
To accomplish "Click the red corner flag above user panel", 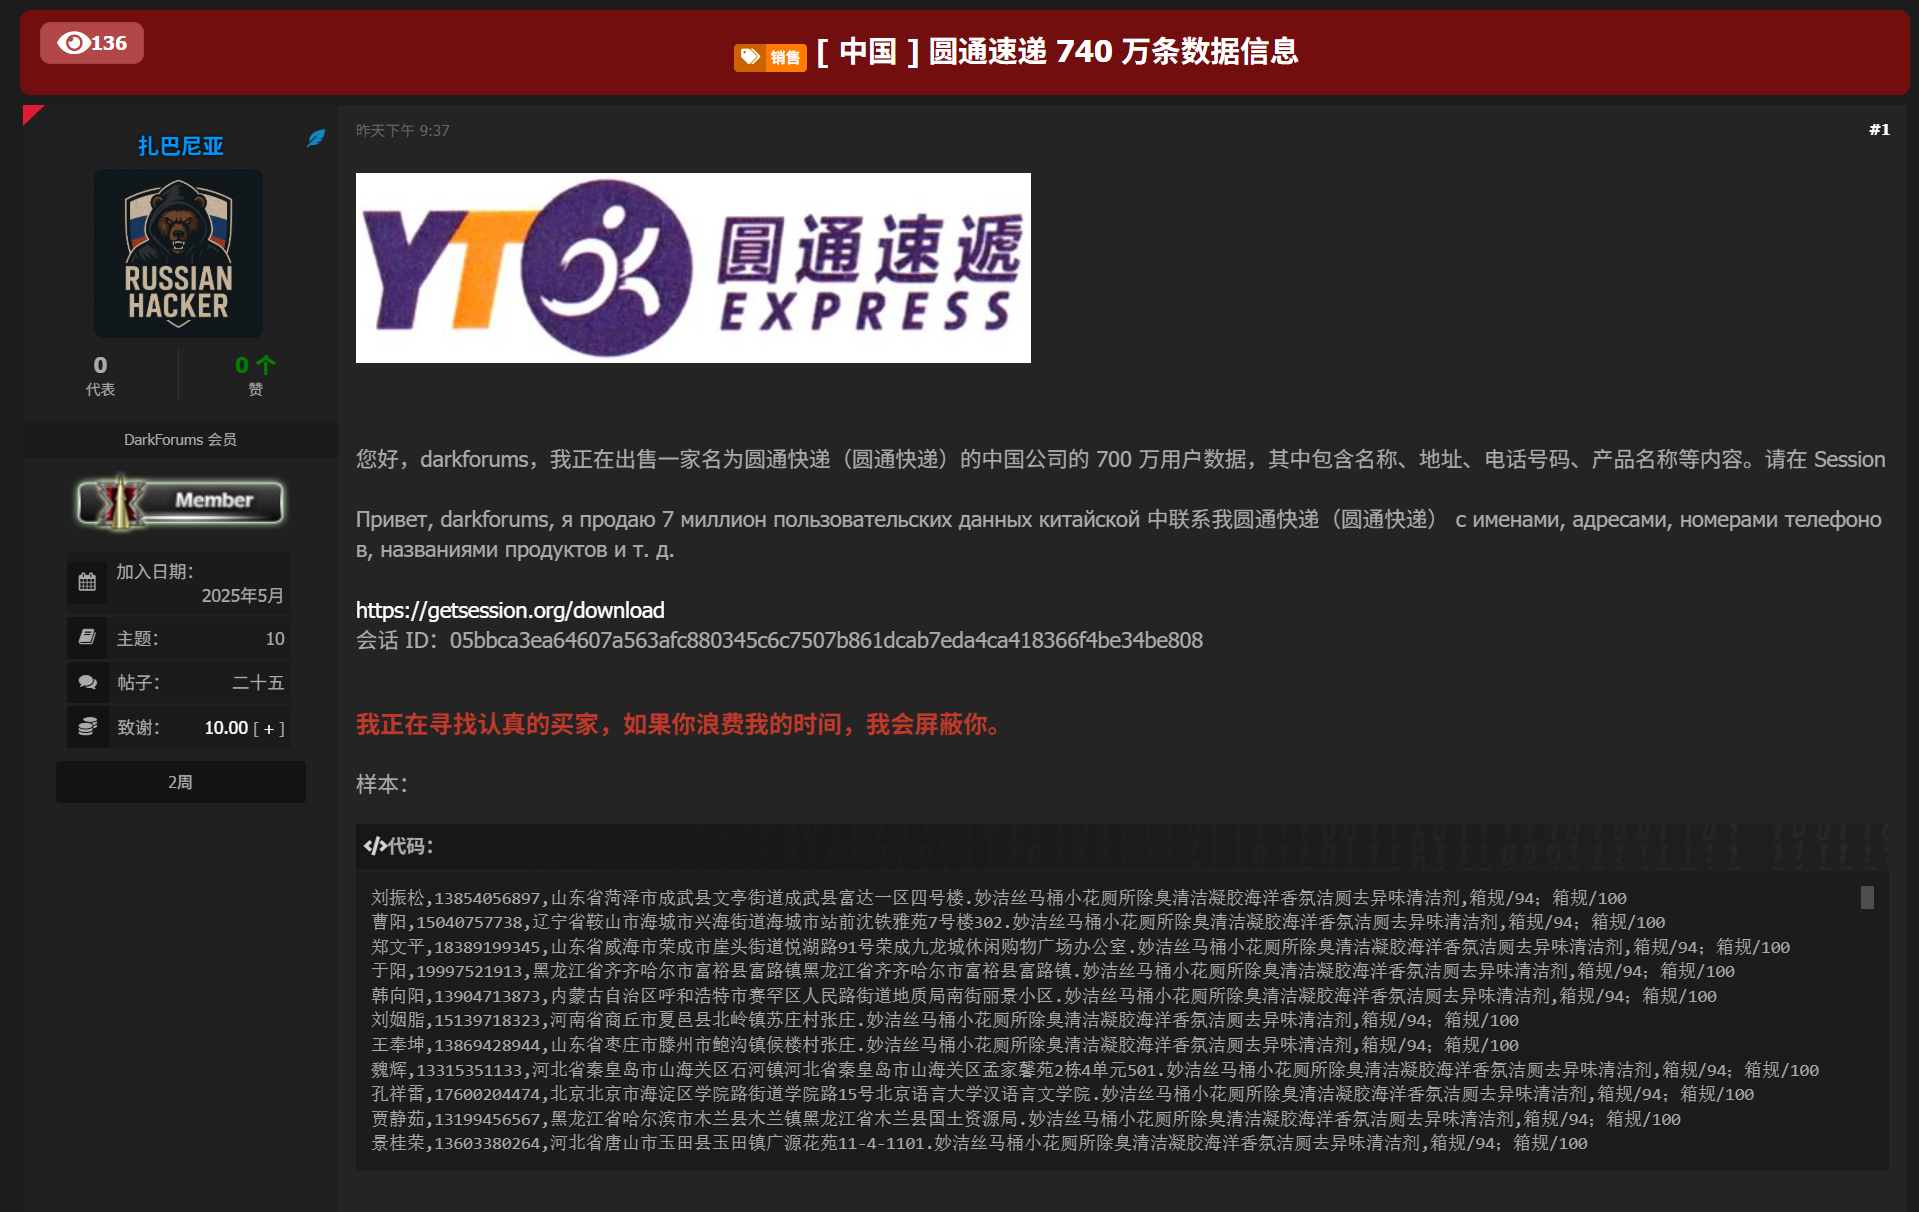I will (31, 113).
